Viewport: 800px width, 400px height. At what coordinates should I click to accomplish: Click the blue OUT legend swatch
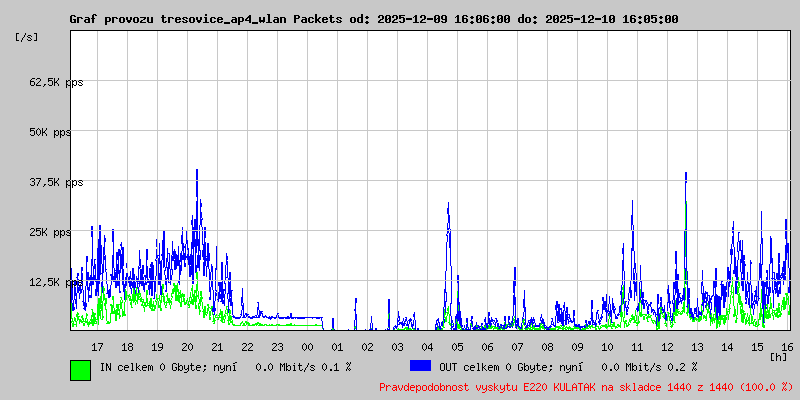[420, 366]
